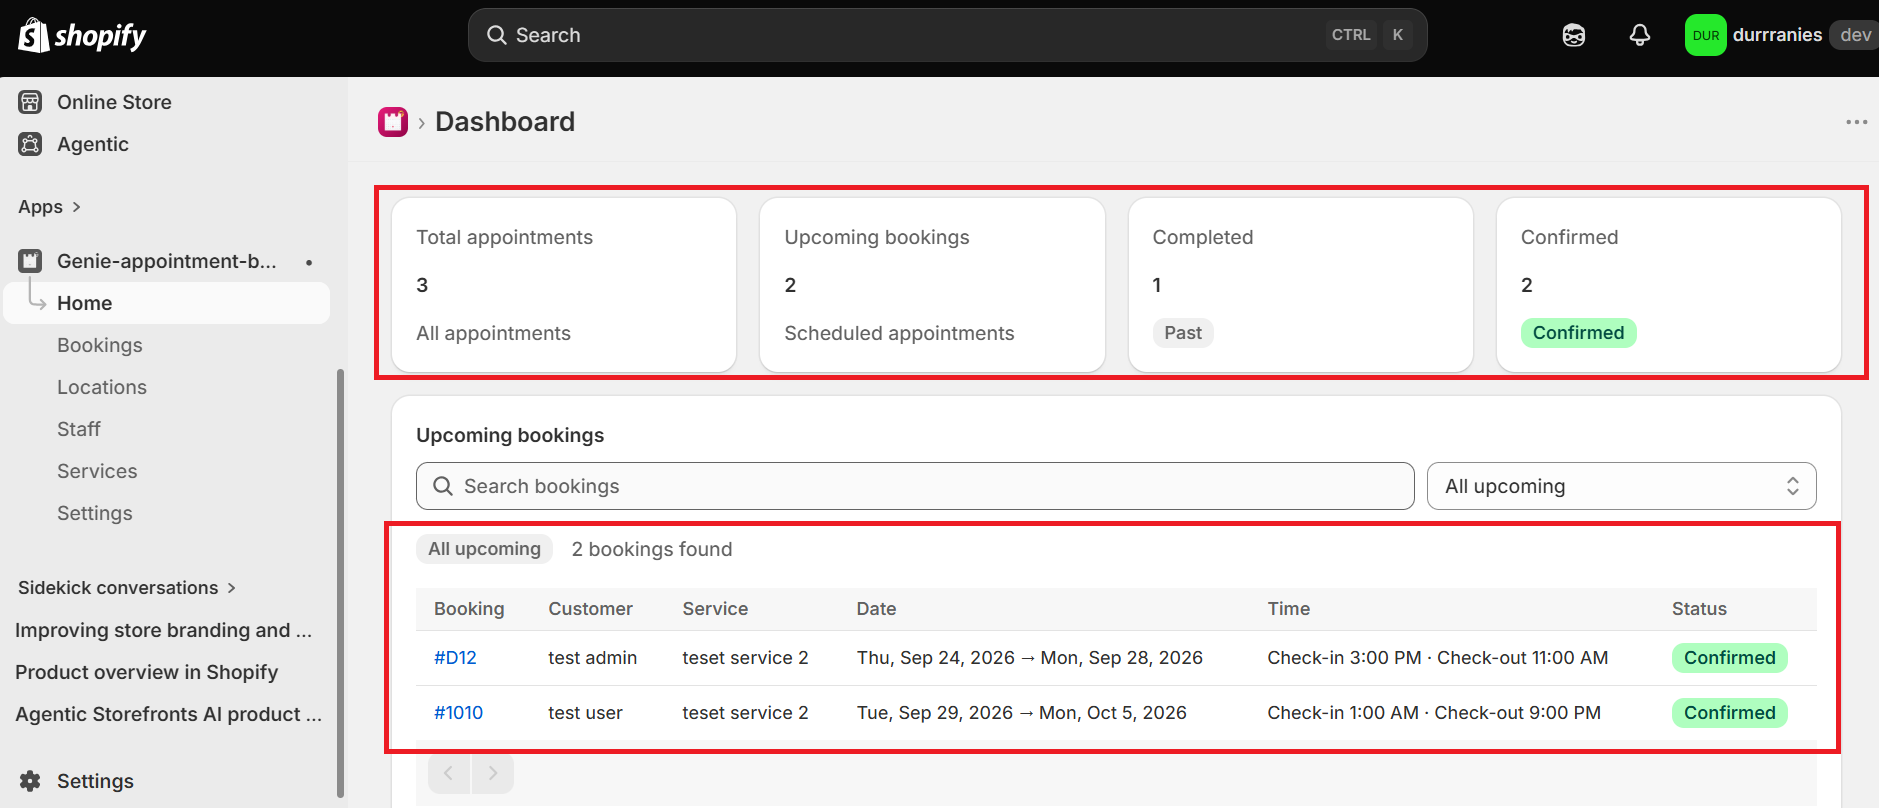This screenshot has height=808, width=1879.
Task: Open Improving store branding conversation
Action: [x=164, y=630]
